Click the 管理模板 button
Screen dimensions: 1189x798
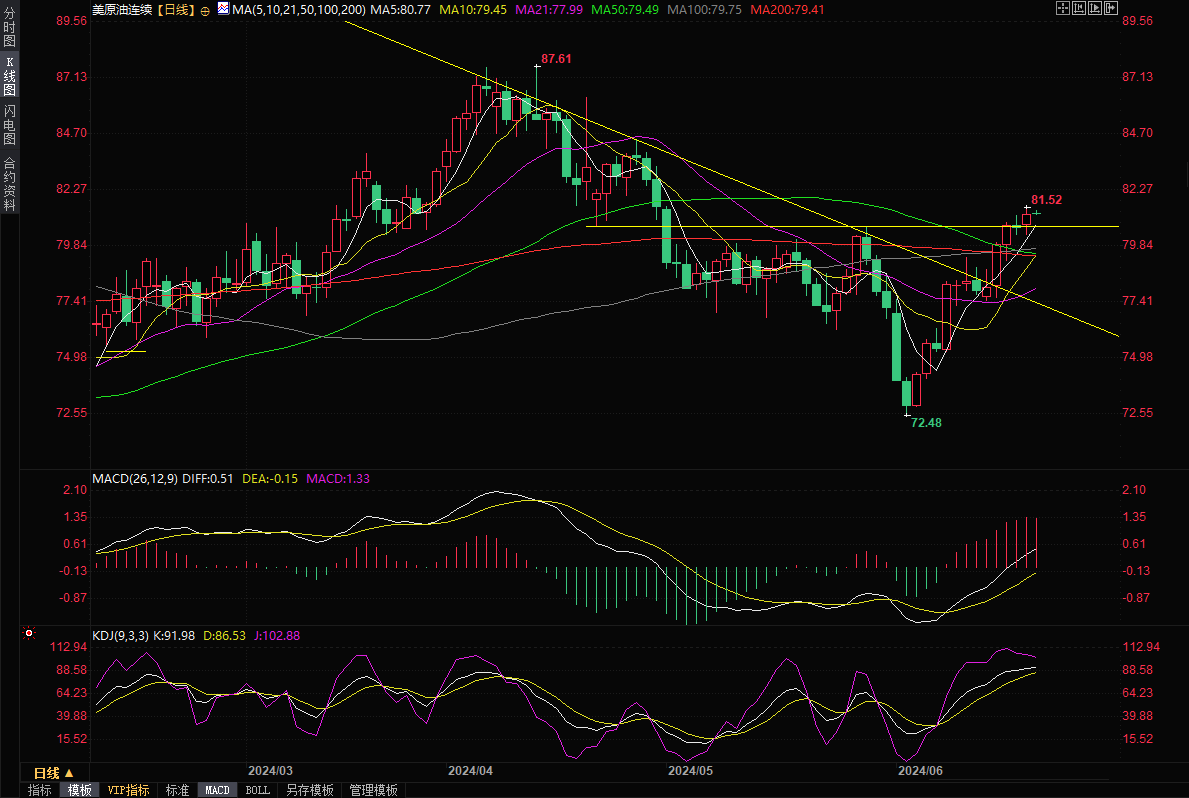coord(373,790)
